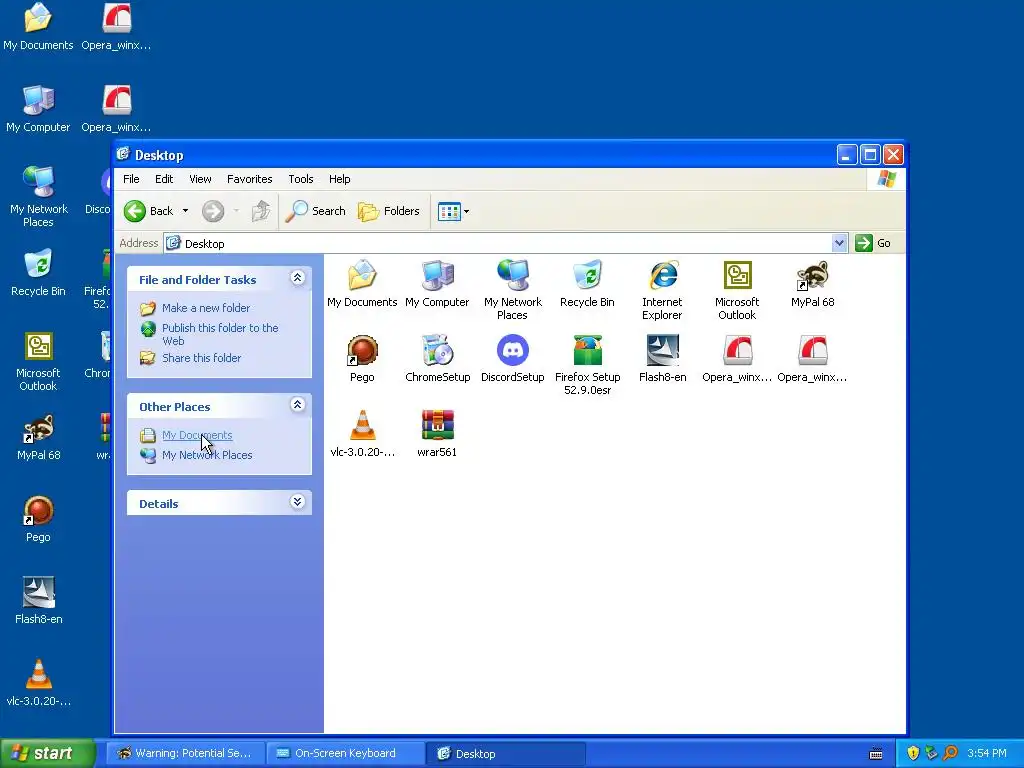
Task: Switch to On-Screen Keyboard taskbar button
Action: [345, 754]
